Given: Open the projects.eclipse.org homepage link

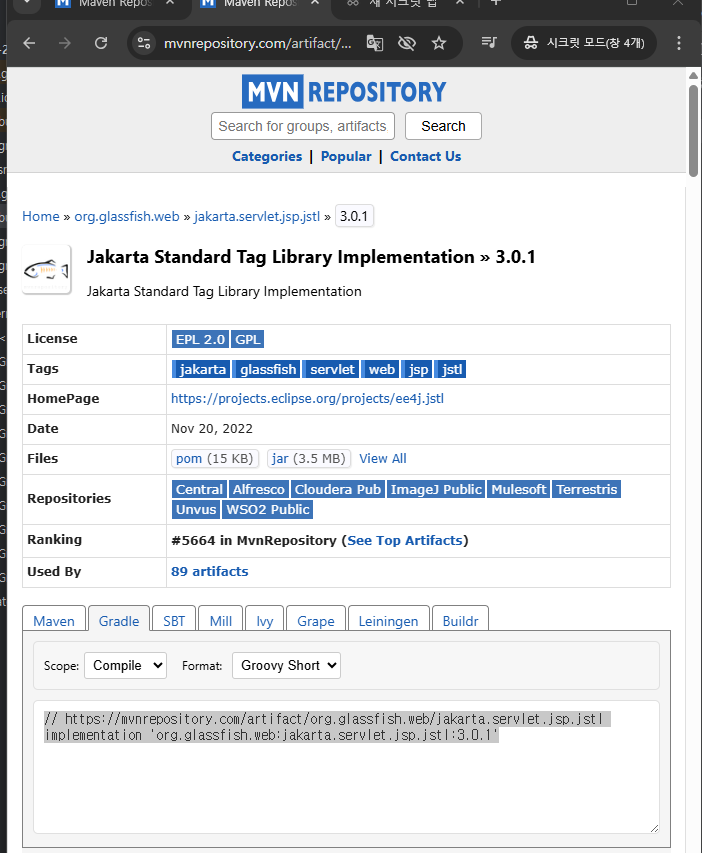Looking at the screenshot, I should click(307, 399).
